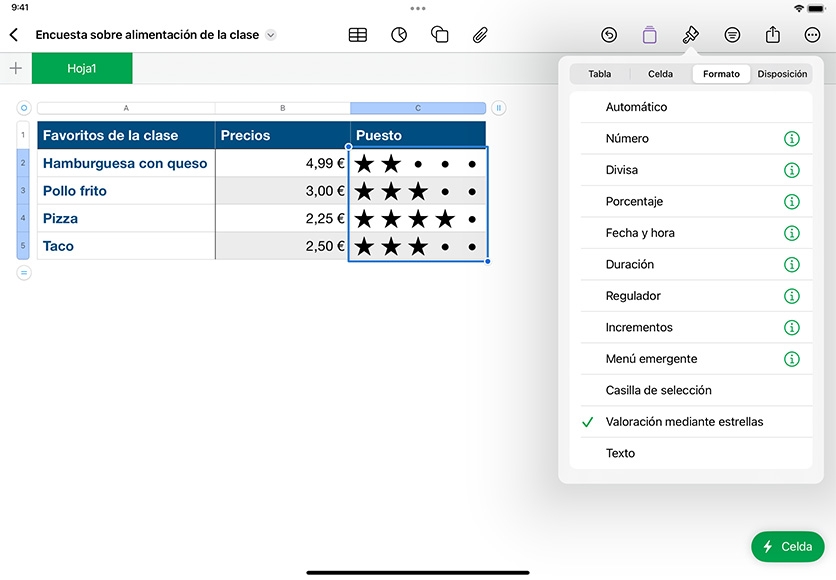Viewport: 836px width, 580px height.
Task: Tap the green Celda action button
Action: point(787,546)
